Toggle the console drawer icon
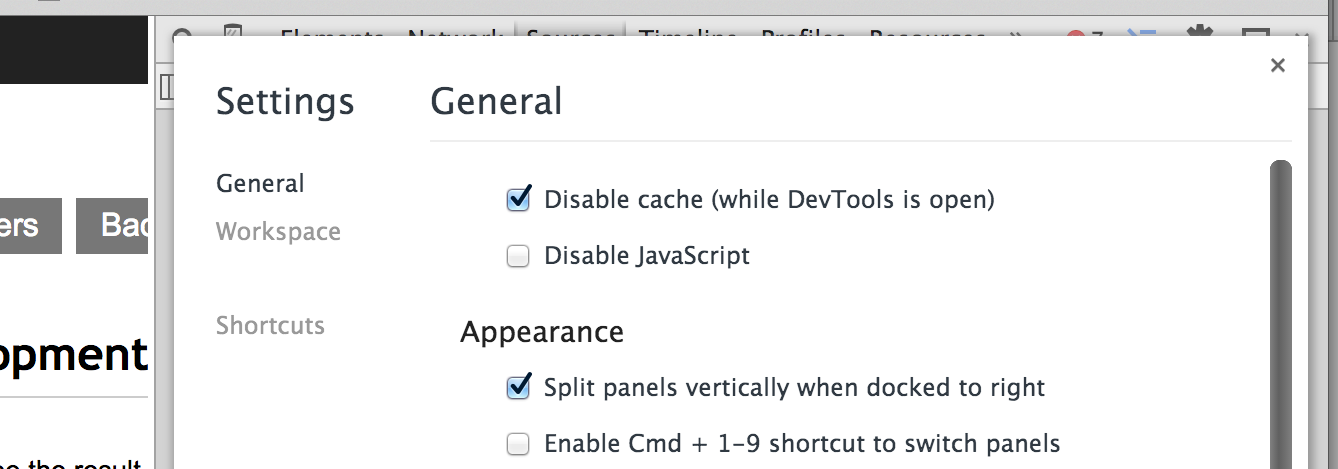Screen dimensions: 1338x469 click(x=1142, y=33)
